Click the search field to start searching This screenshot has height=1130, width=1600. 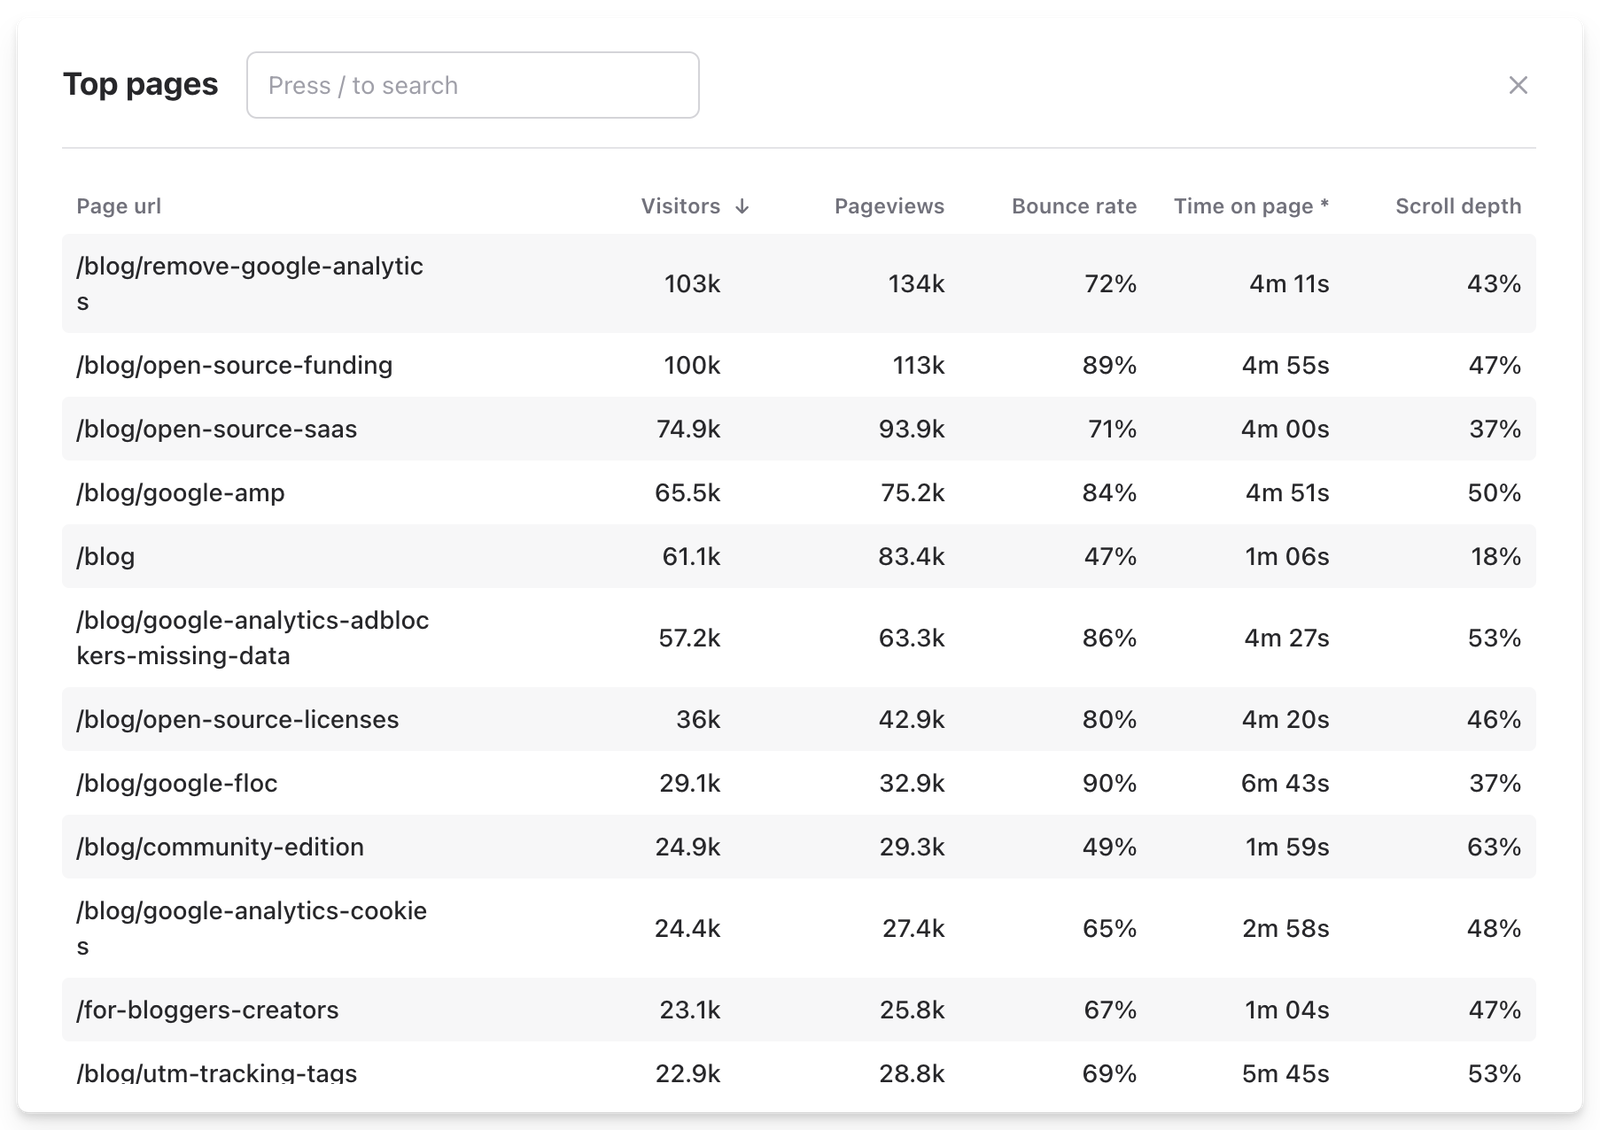click(472, 84)
